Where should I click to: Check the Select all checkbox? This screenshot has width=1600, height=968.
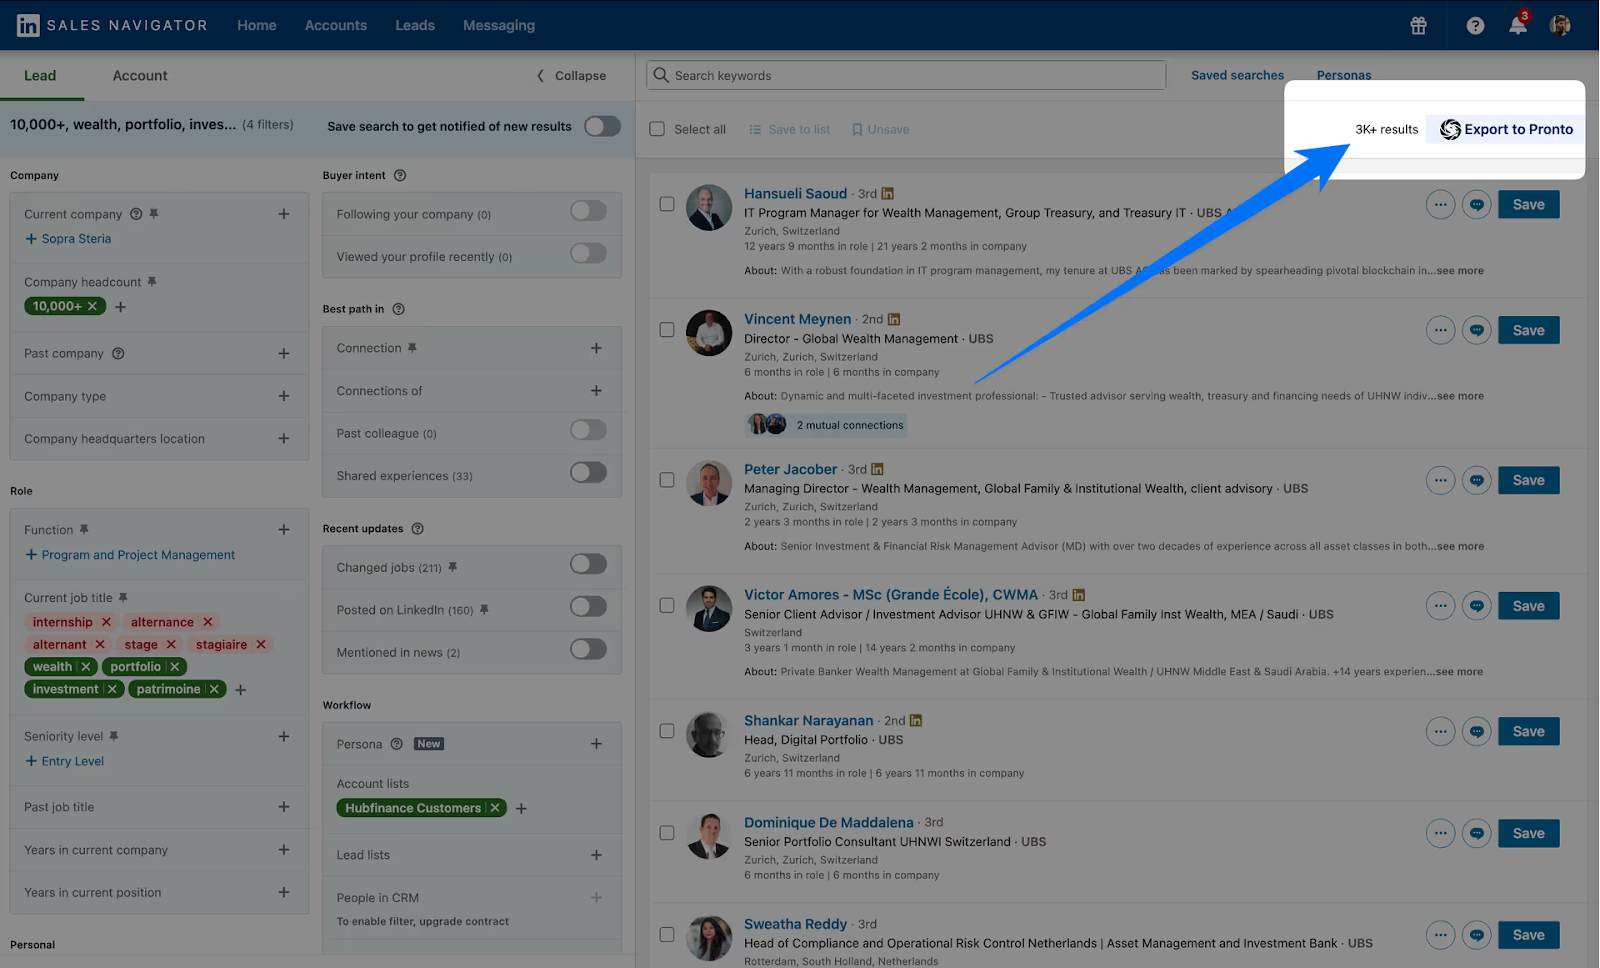point(657,129)
